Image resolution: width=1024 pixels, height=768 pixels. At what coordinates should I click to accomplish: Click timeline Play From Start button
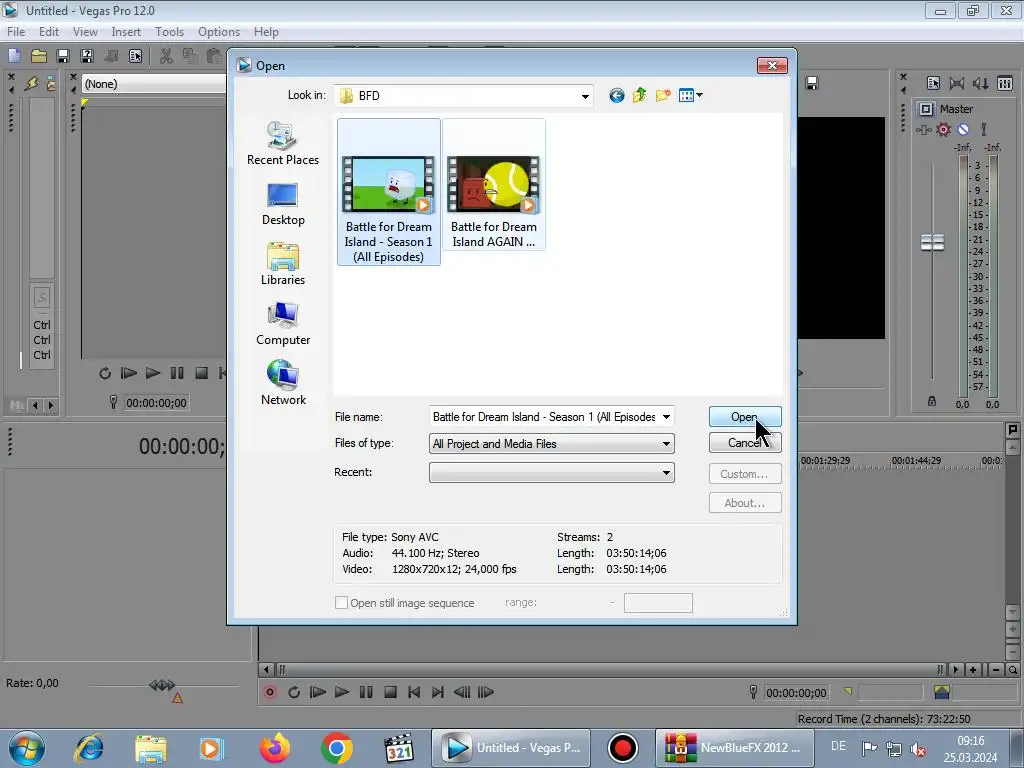317,692
